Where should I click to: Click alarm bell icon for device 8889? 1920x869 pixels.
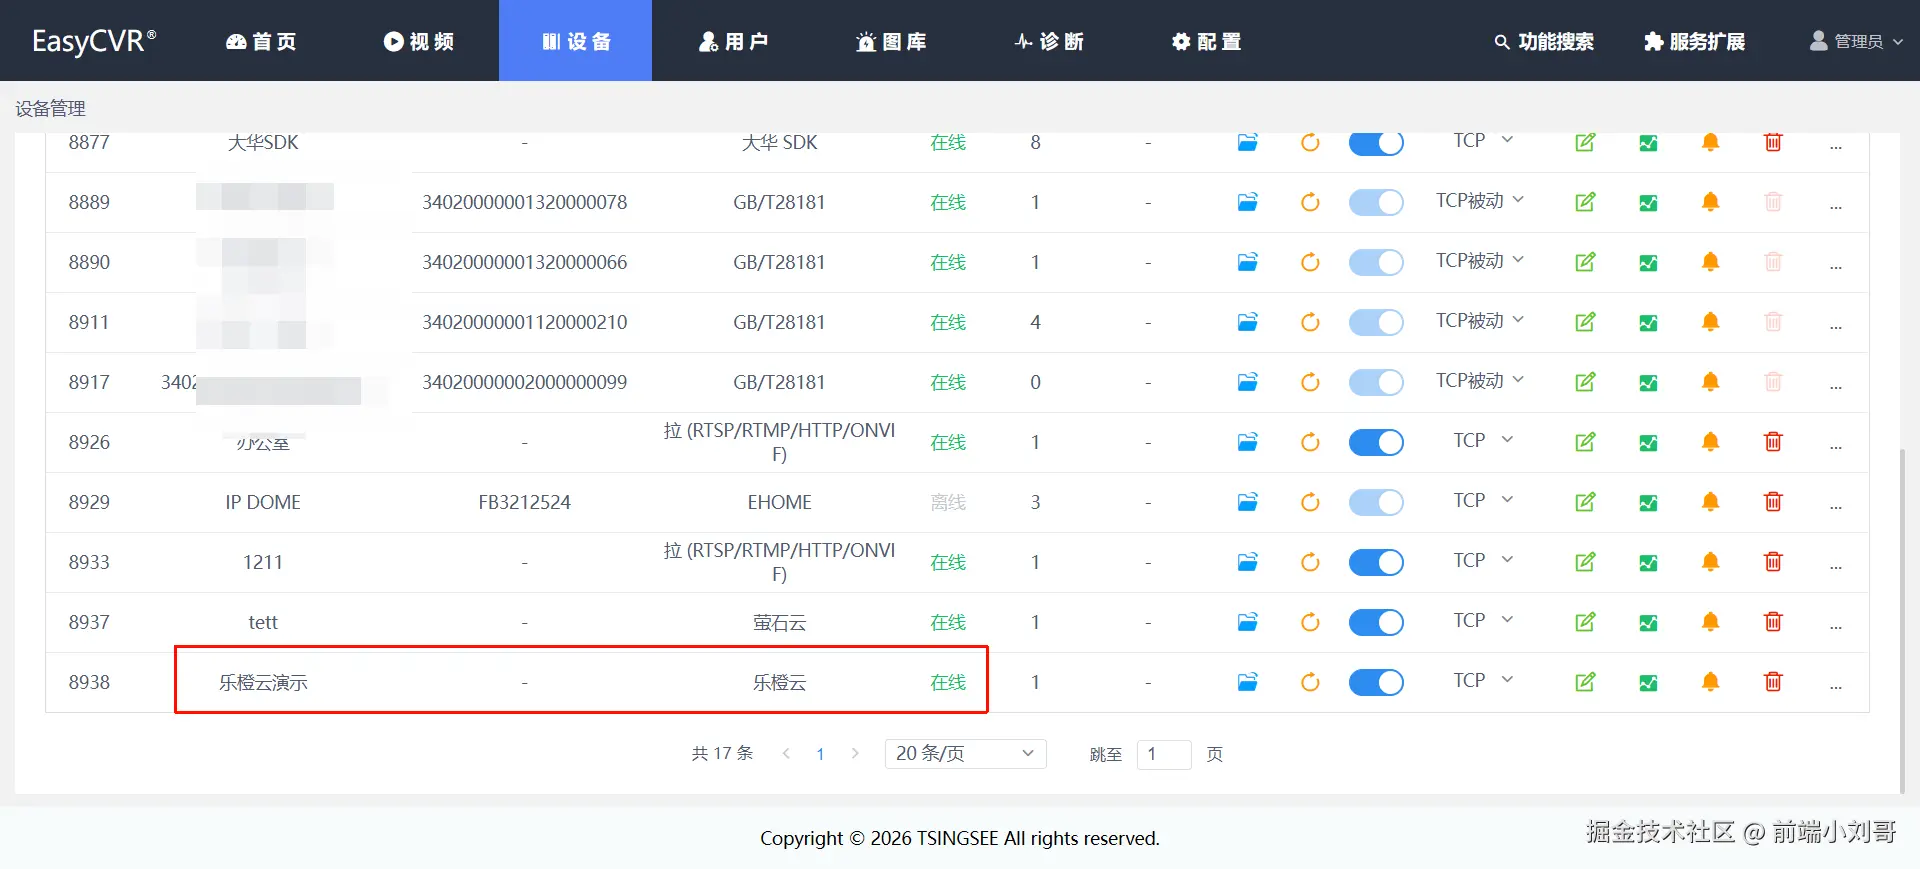click(1710, 202)
